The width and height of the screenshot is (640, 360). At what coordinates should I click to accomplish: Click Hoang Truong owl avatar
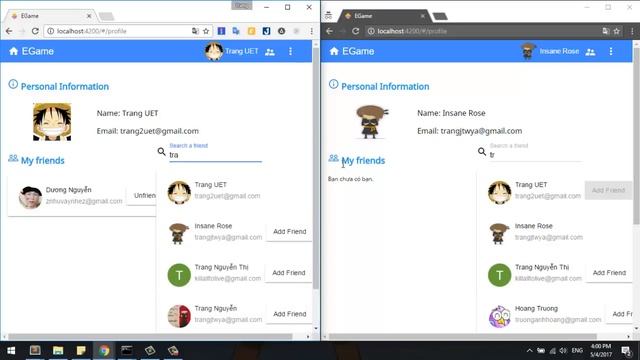point(500,316)
